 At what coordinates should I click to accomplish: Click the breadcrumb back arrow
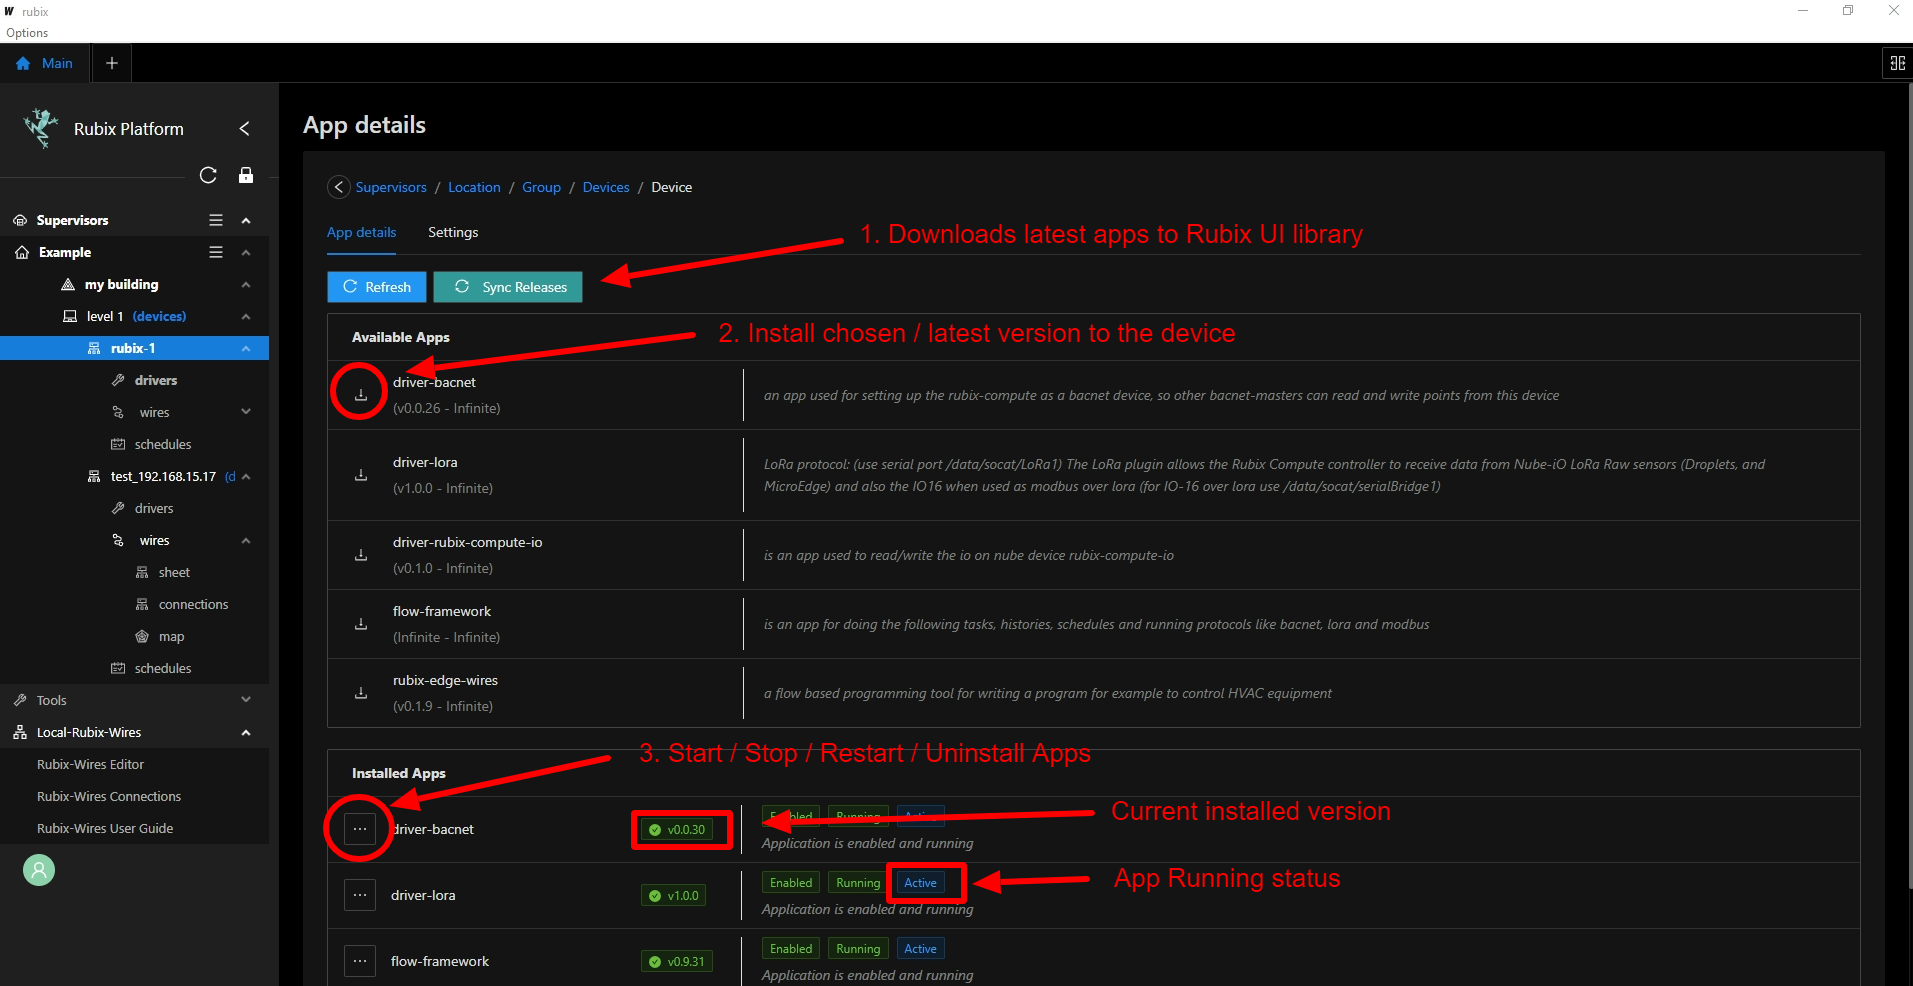(339, 187)
